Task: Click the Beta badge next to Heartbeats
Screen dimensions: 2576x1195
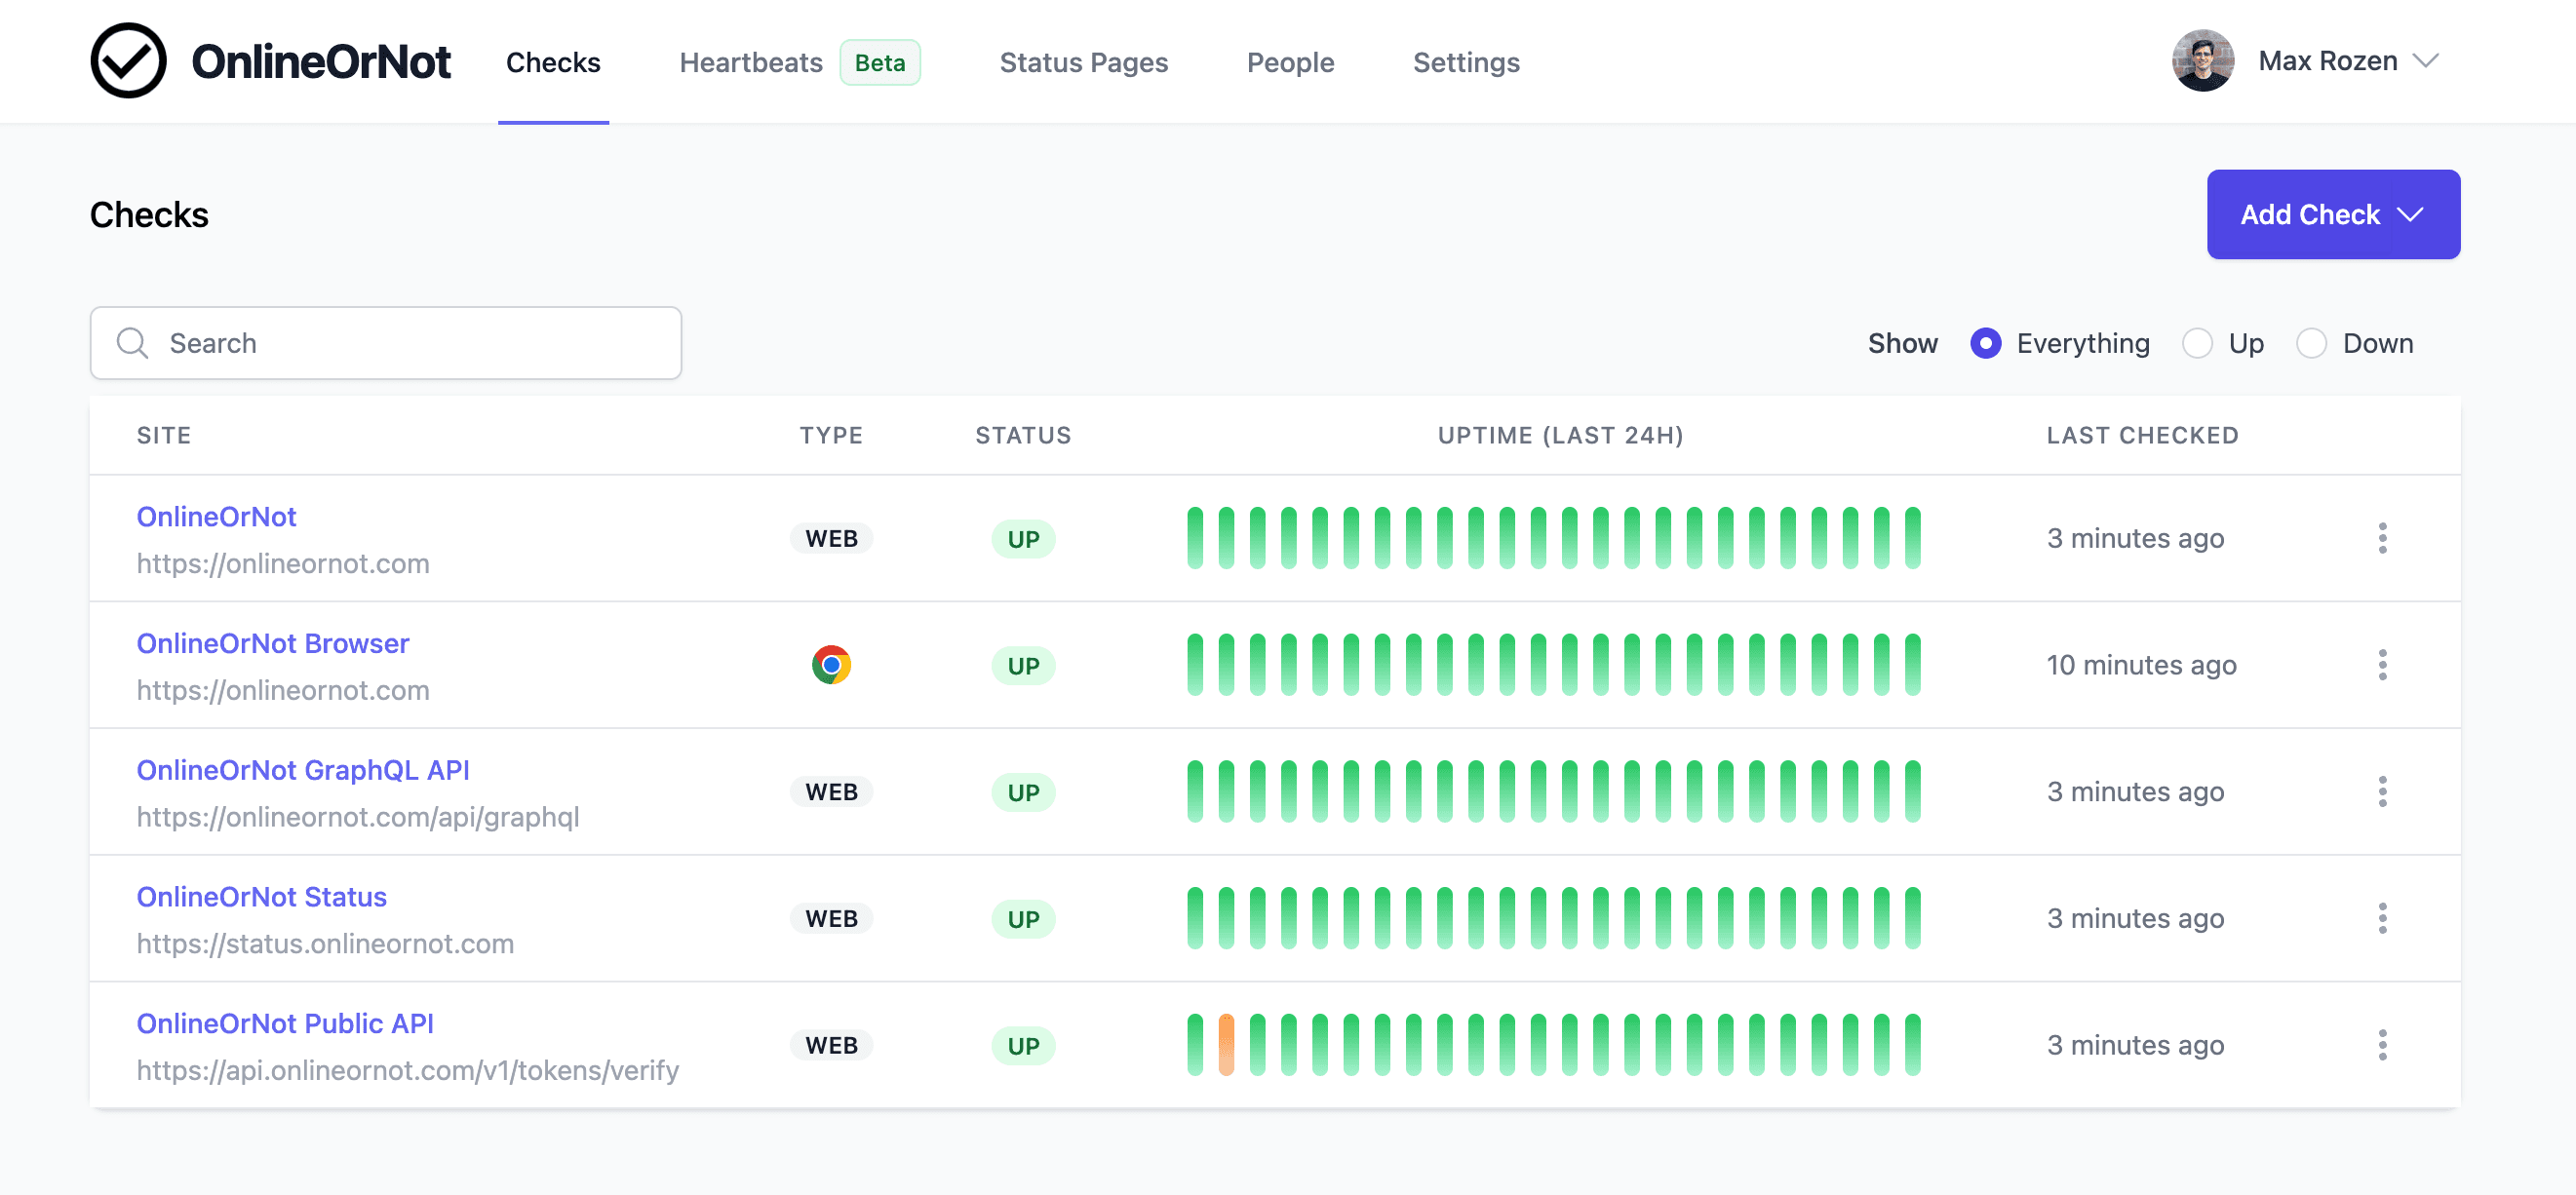Action: point(880,62)
